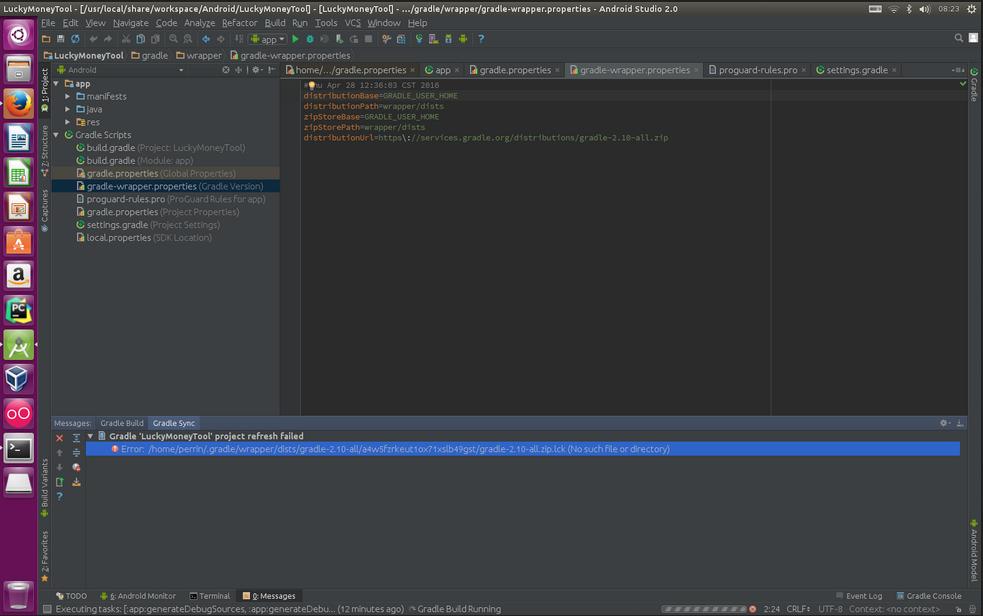Click the Redo arrow icon

[108, 39]
